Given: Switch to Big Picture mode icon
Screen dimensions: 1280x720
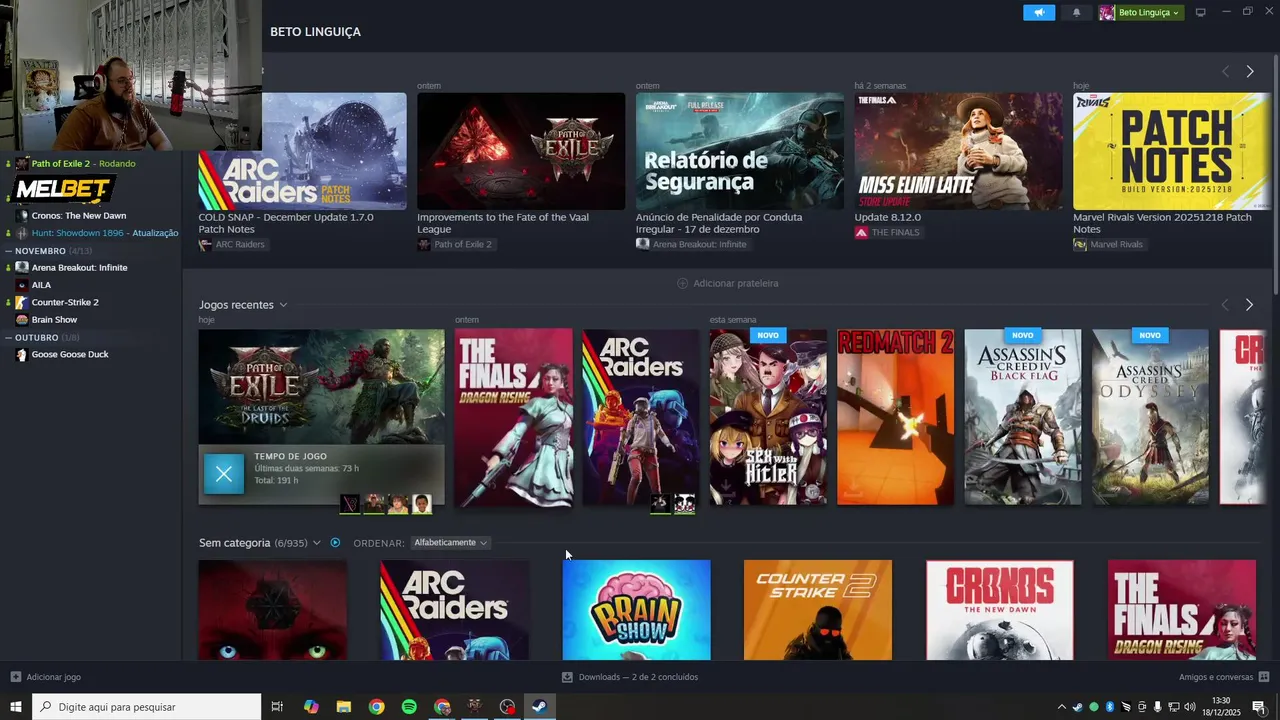Looking at the screenshot, I should 1201,12.
